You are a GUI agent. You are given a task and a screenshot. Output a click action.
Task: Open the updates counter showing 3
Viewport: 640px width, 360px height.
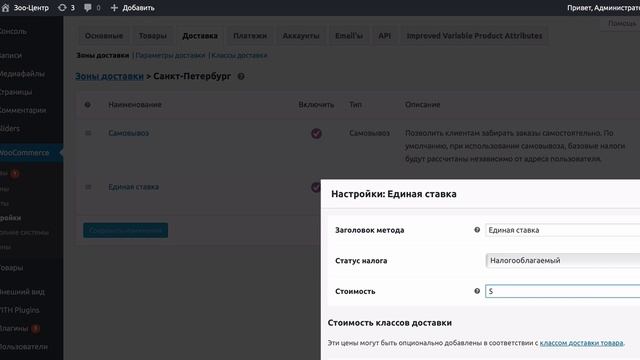66,8
